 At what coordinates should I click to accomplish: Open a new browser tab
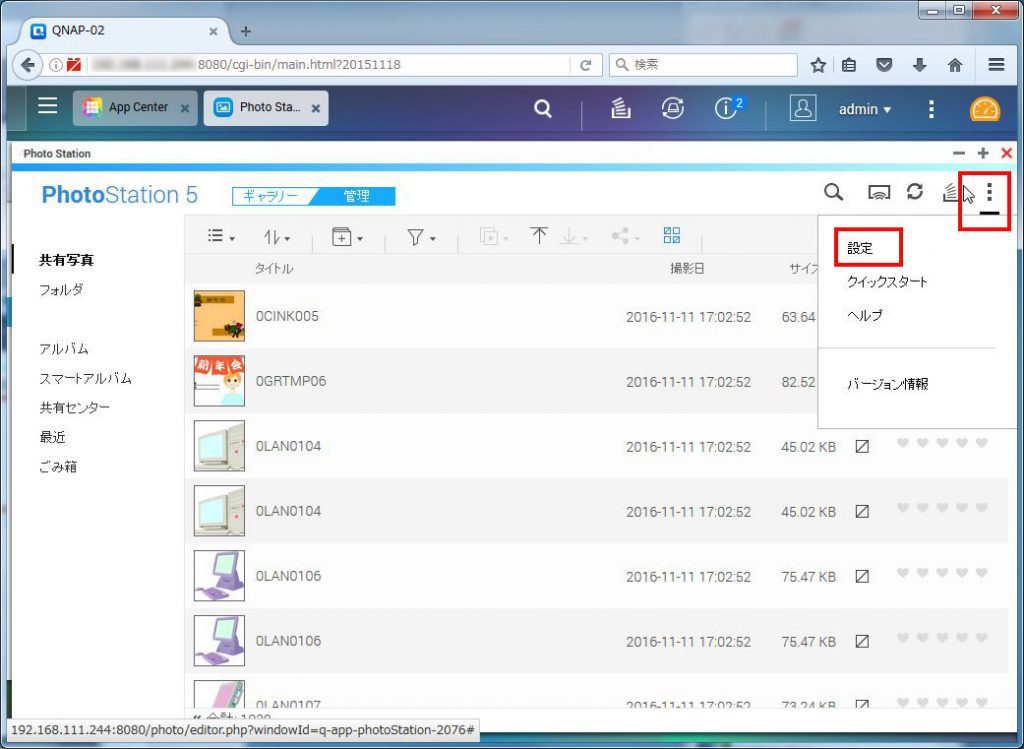[246, 31]
